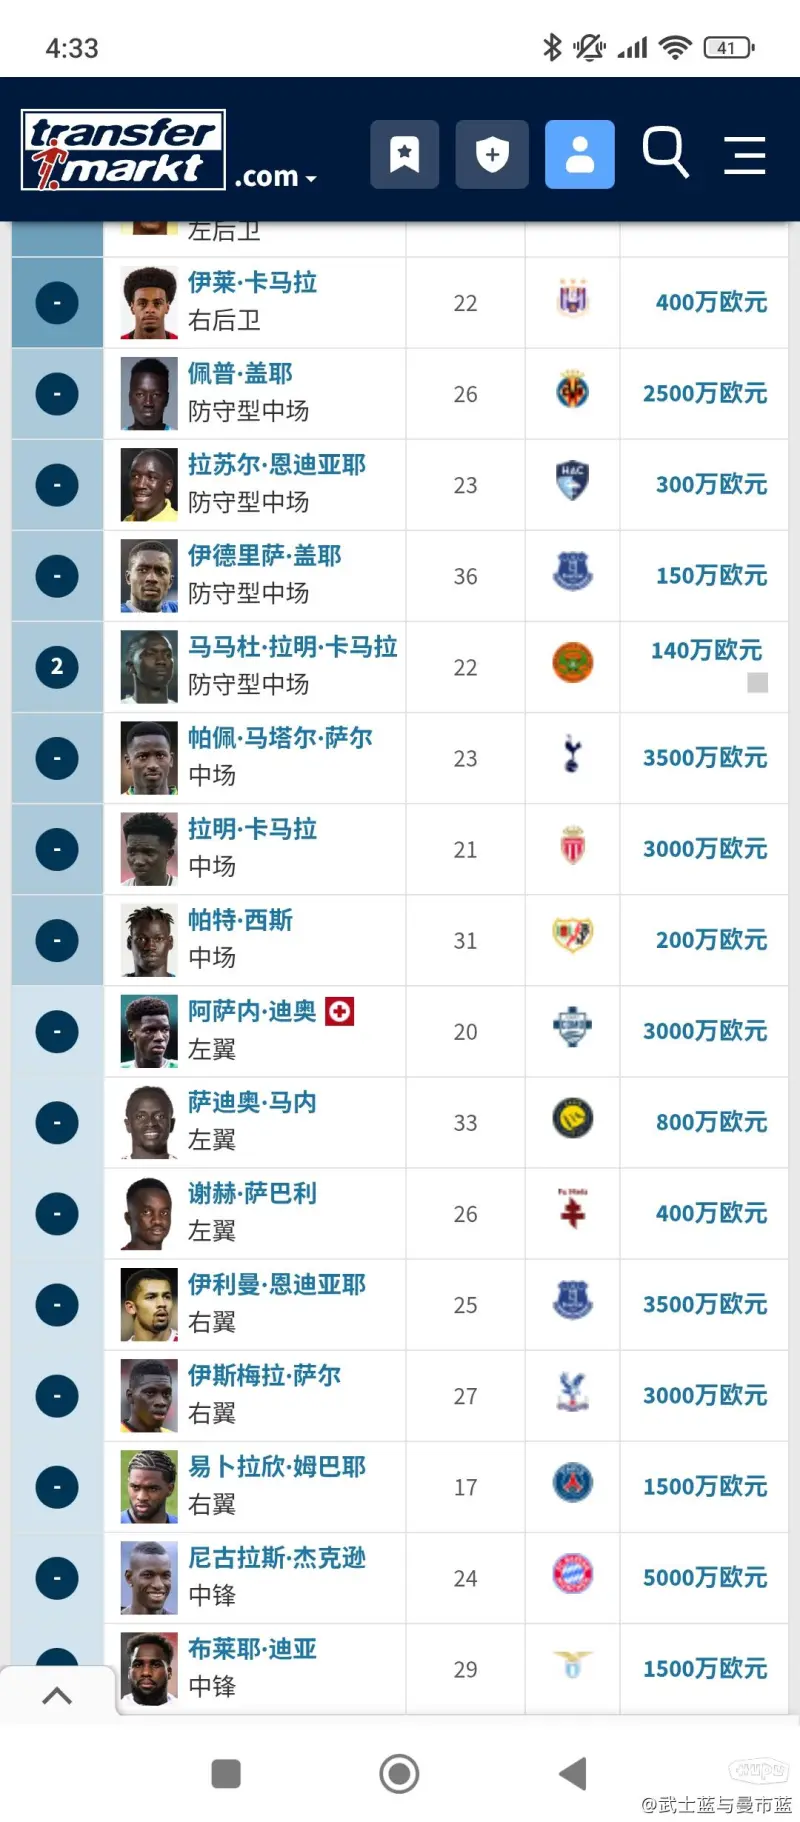Open the hamburger menu
Image resolution: width=800 pixels, height=1822 pixels.
pos(745,155)
